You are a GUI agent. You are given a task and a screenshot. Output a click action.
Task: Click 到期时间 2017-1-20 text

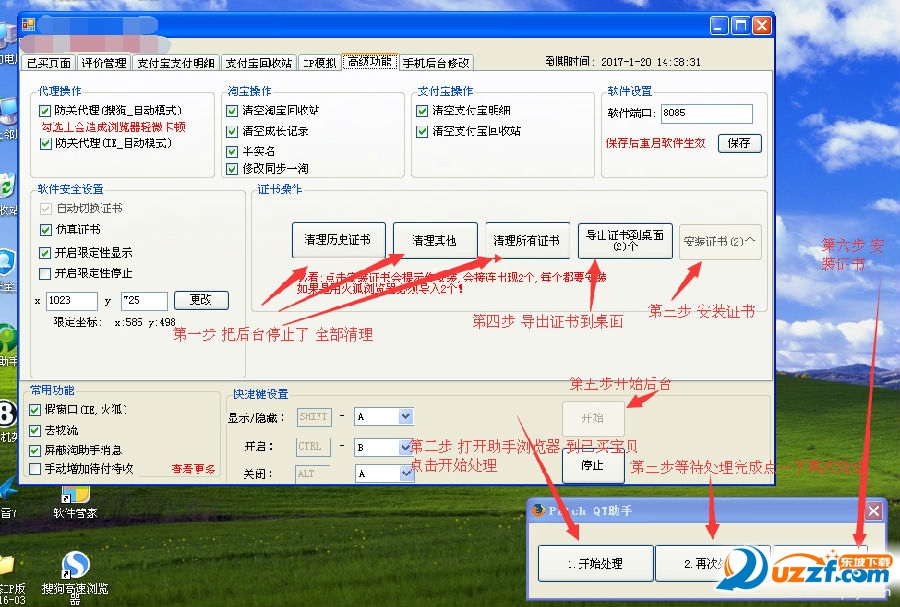623,62
